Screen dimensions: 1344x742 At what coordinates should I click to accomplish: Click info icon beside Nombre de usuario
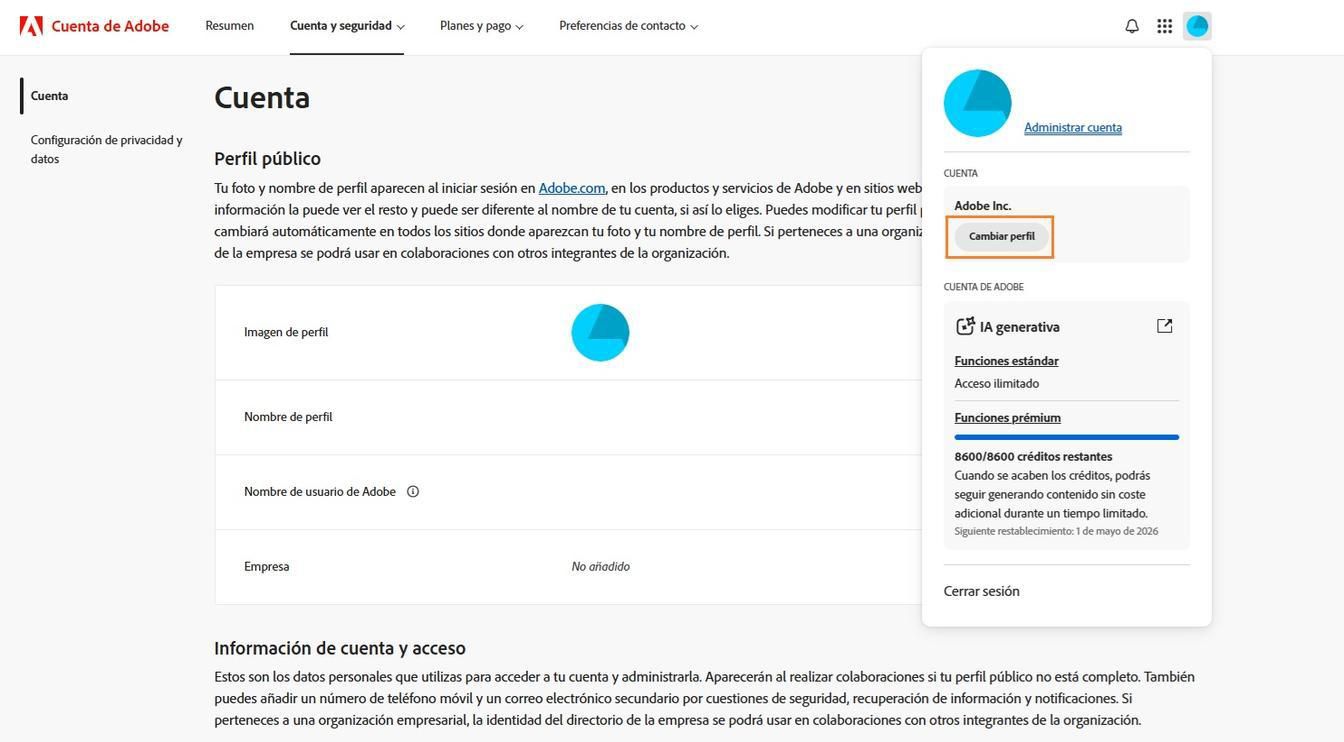(413, 492)
